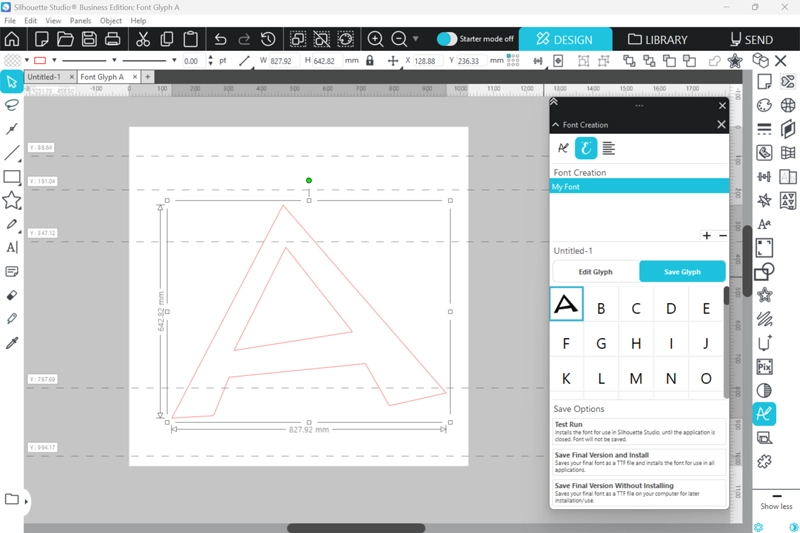This screenshot has height=533, width=800.
Task: Toggle the aspect ratio lock icon
Action: (x=370, y=61)
